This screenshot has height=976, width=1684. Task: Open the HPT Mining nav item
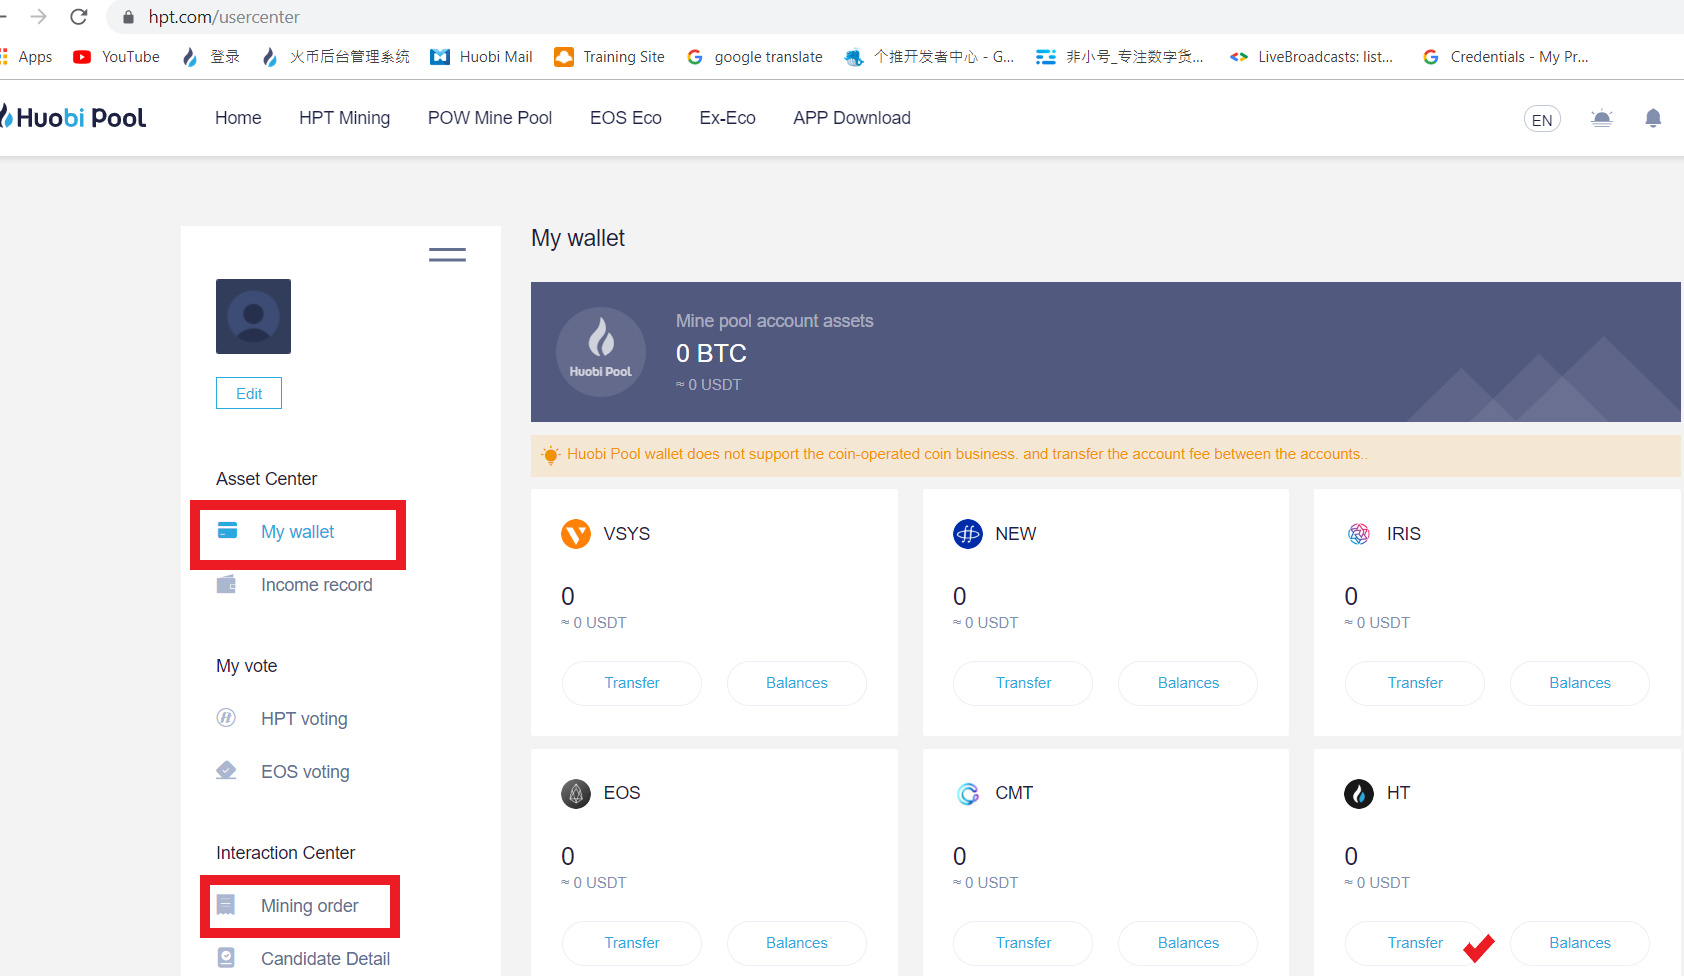[x=344, y=118]
